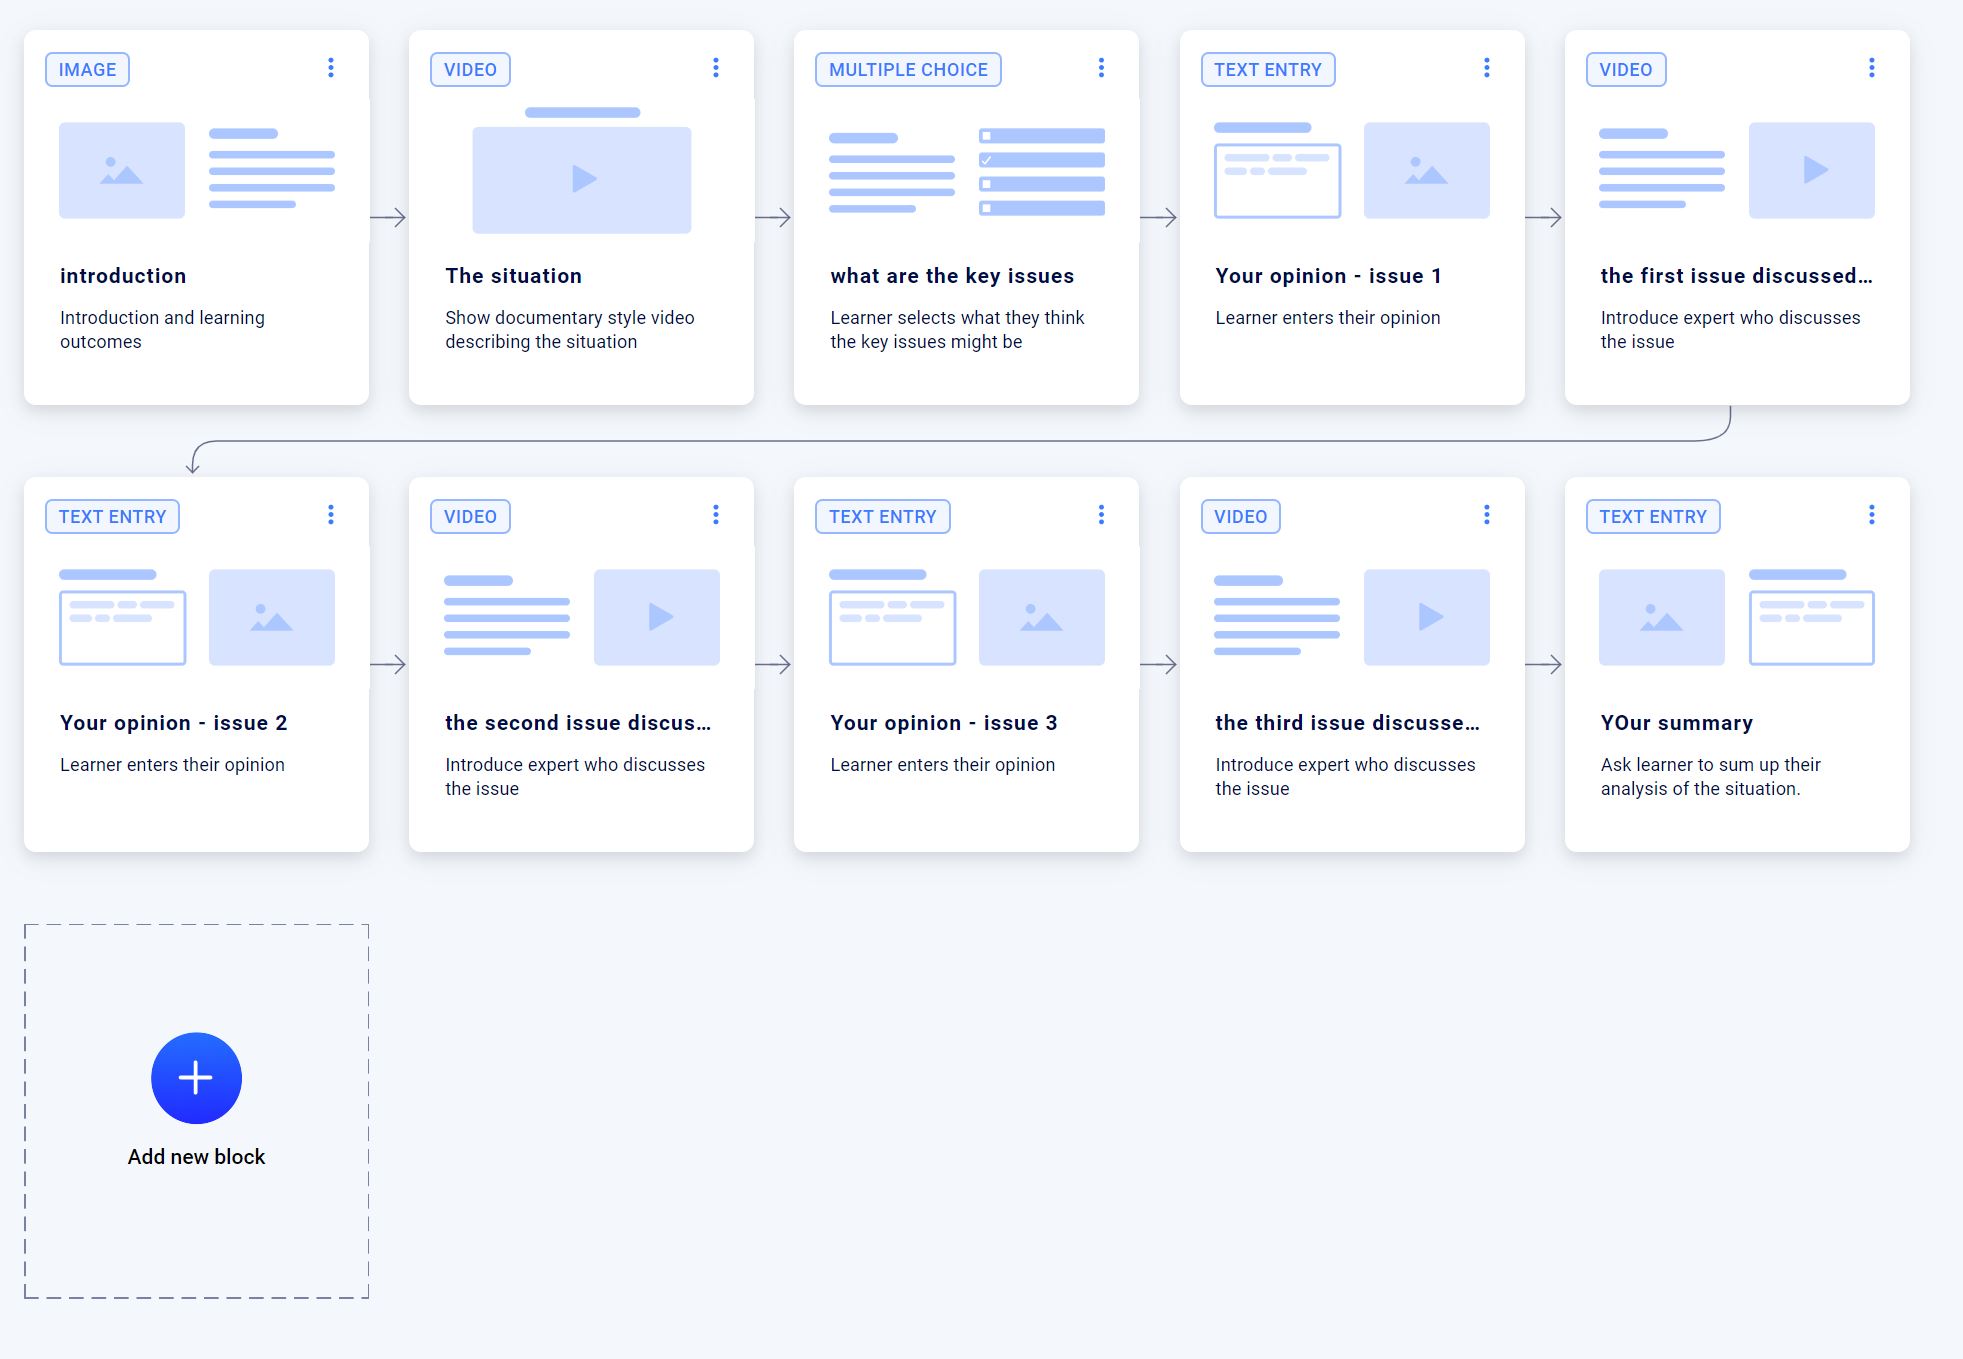Click the image thumbnail on Your opinion - issue 2
Screen dimensions: 1963x1359
tap(272, 617)
